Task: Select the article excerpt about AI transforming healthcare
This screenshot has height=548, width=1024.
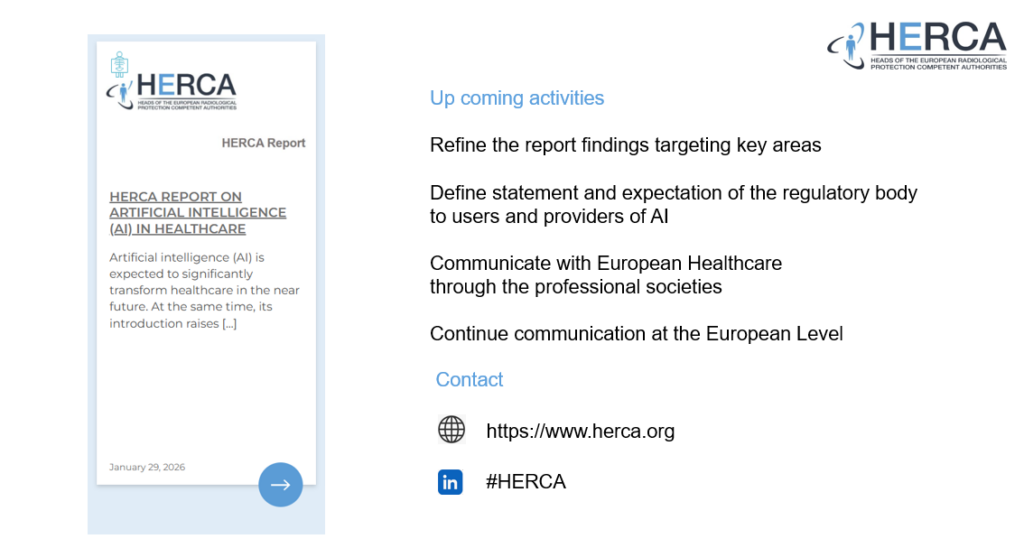Action: click(204, 290)
